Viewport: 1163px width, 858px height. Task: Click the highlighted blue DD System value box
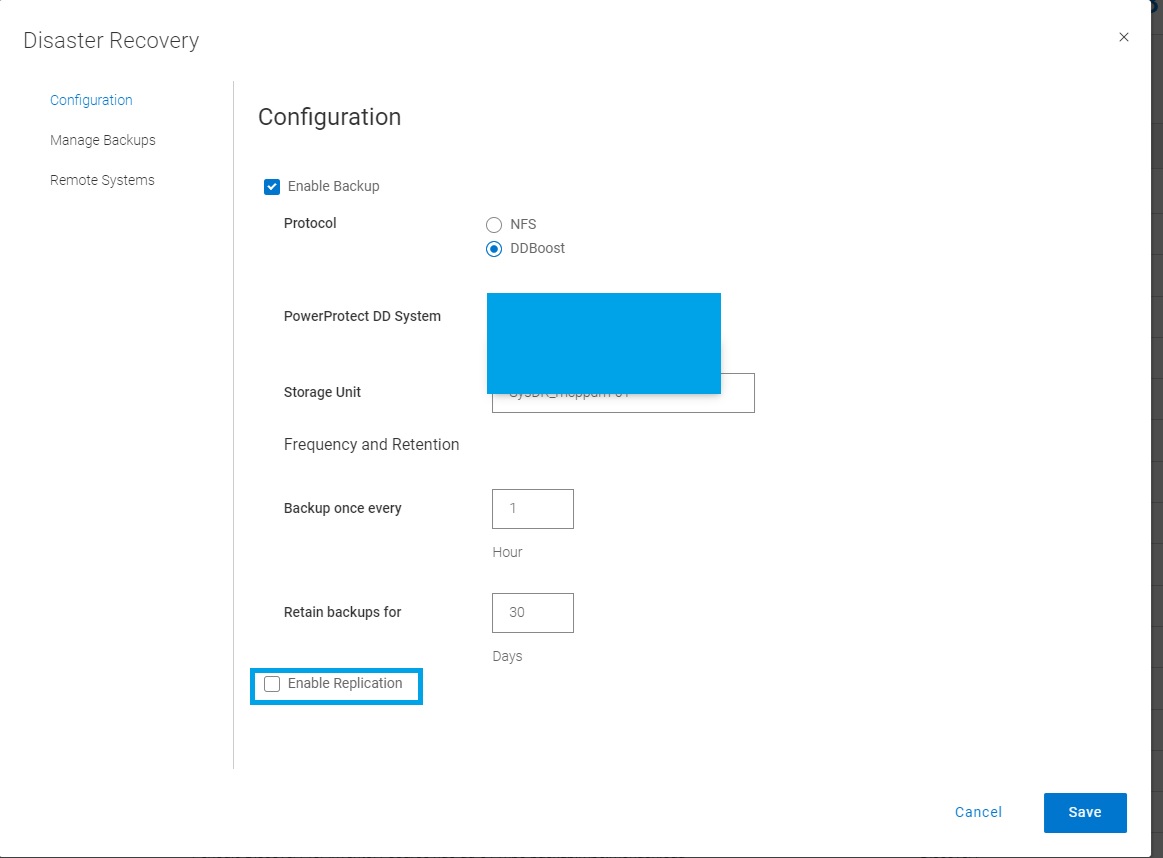point(603,343)
